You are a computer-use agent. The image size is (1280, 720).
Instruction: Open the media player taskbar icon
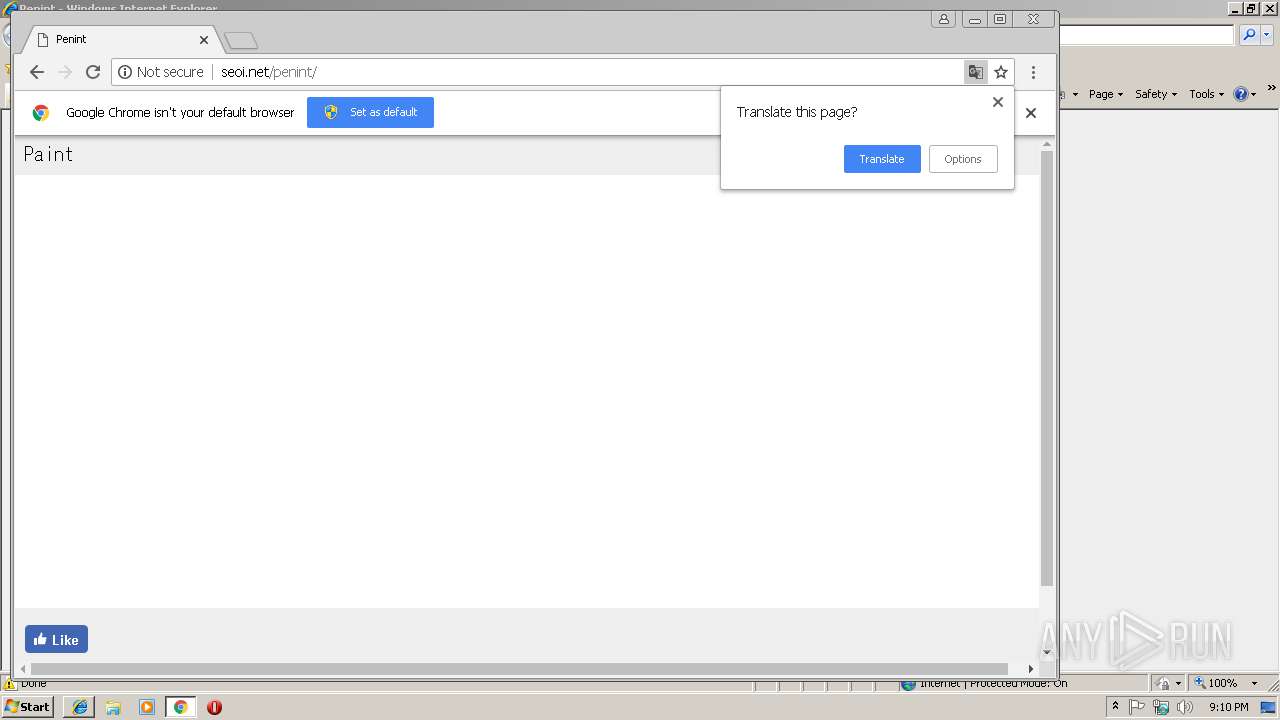pos(147,707)
